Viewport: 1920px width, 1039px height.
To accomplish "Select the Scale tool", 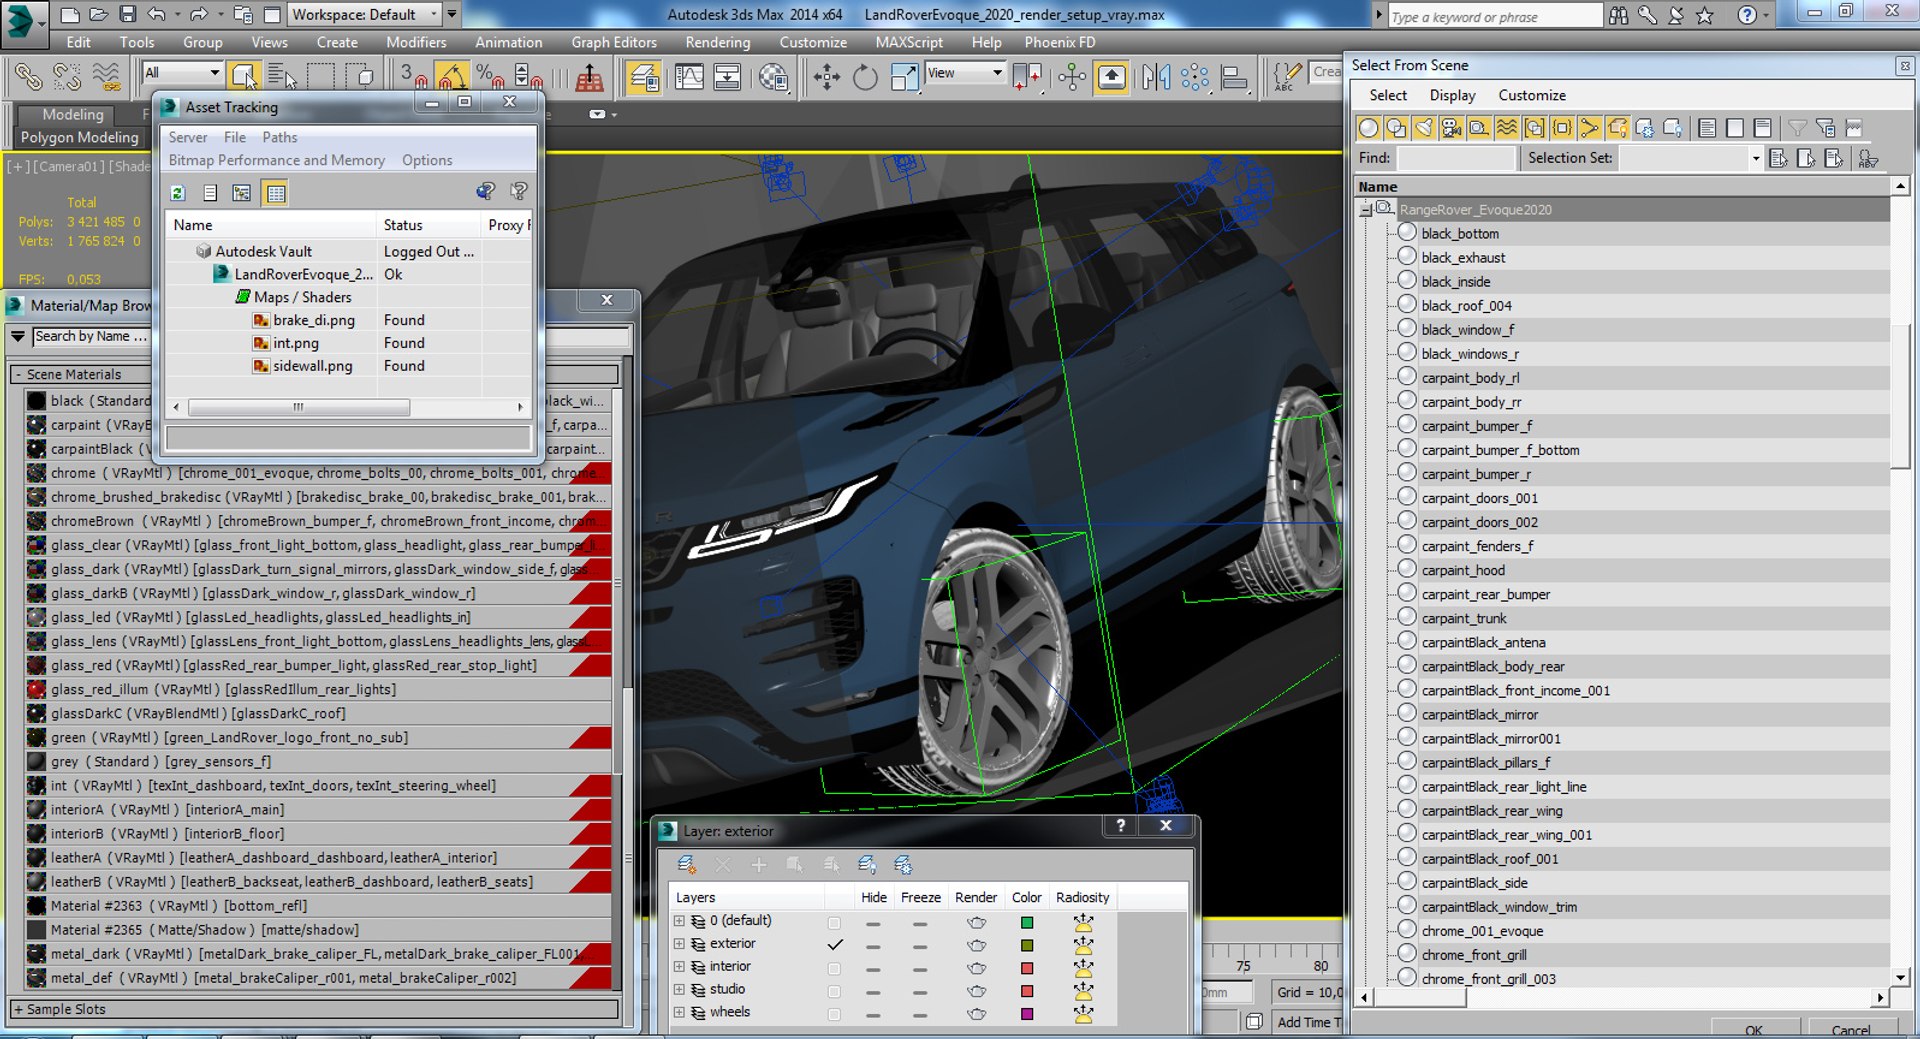I will tap(904, 77).
